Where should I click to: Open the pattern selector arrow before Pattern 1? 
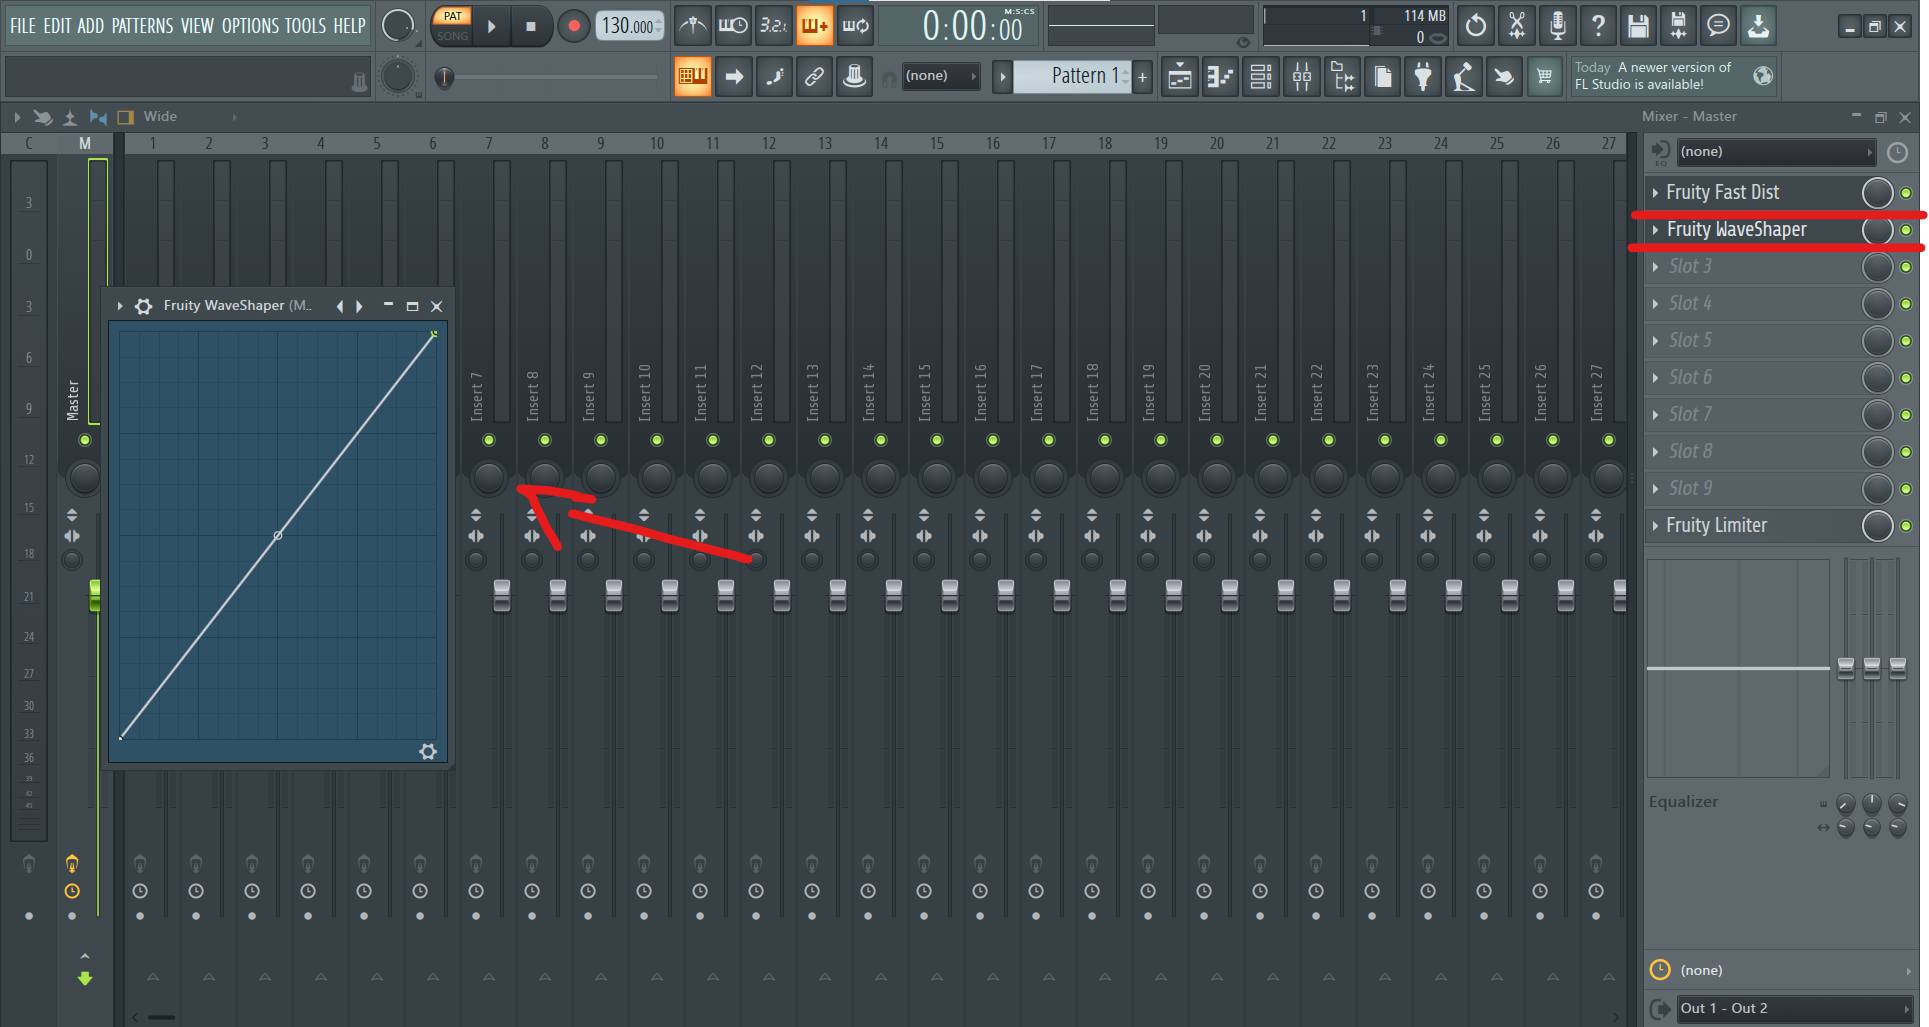[1002, 76]
